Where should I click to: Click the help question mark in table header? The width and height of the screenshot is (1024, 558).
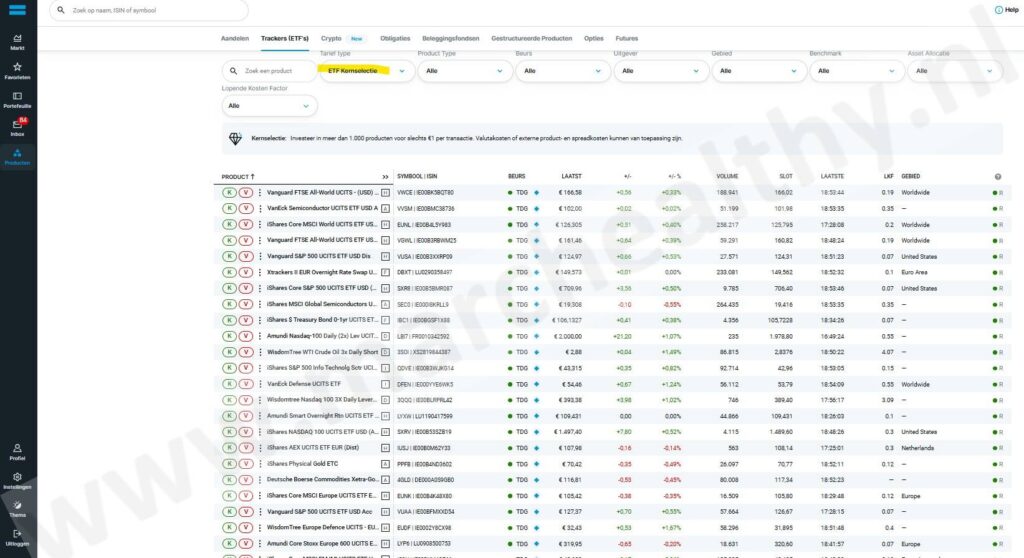(997, 176)
